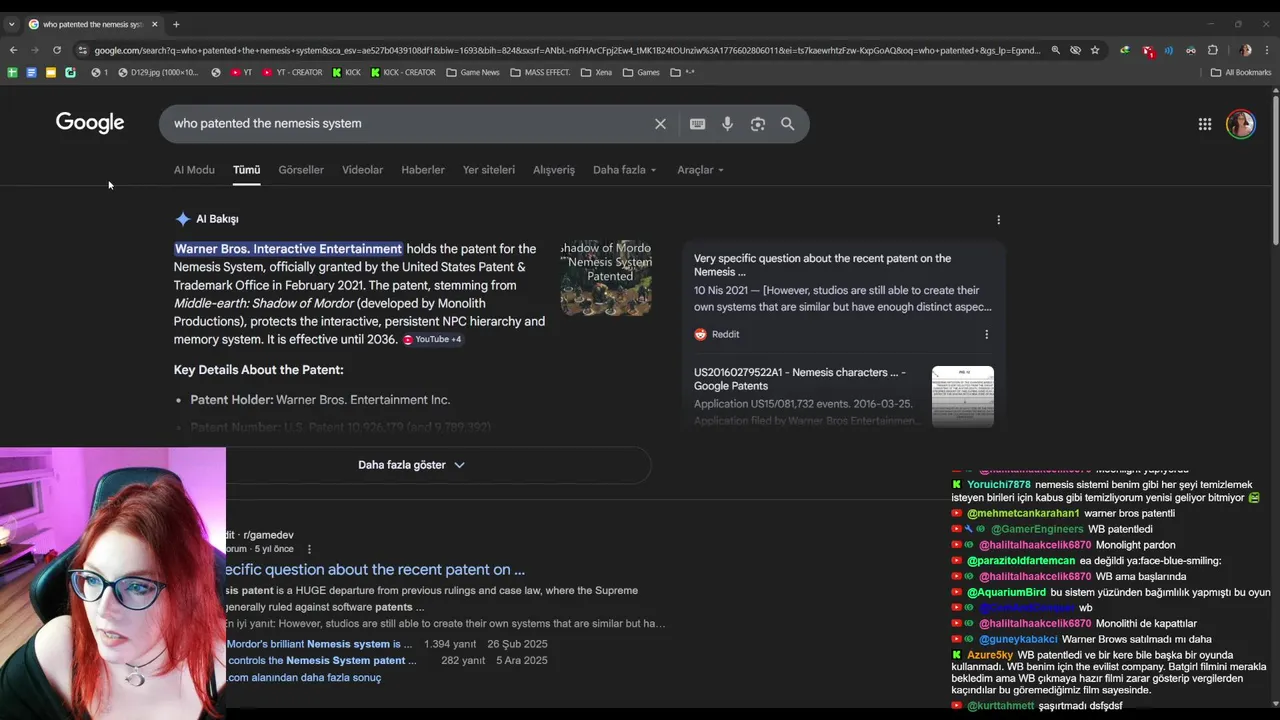Reload the current page

point(57,50)
